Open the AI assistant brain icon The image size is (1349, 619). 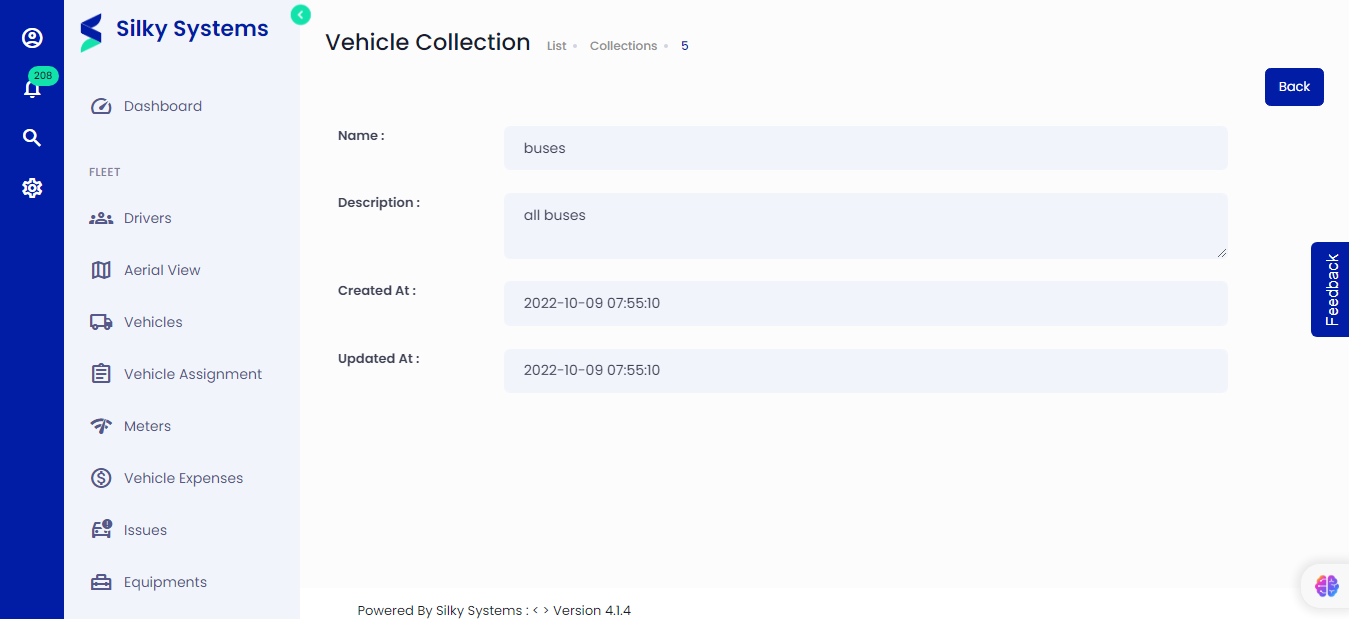click(1325, 585)
